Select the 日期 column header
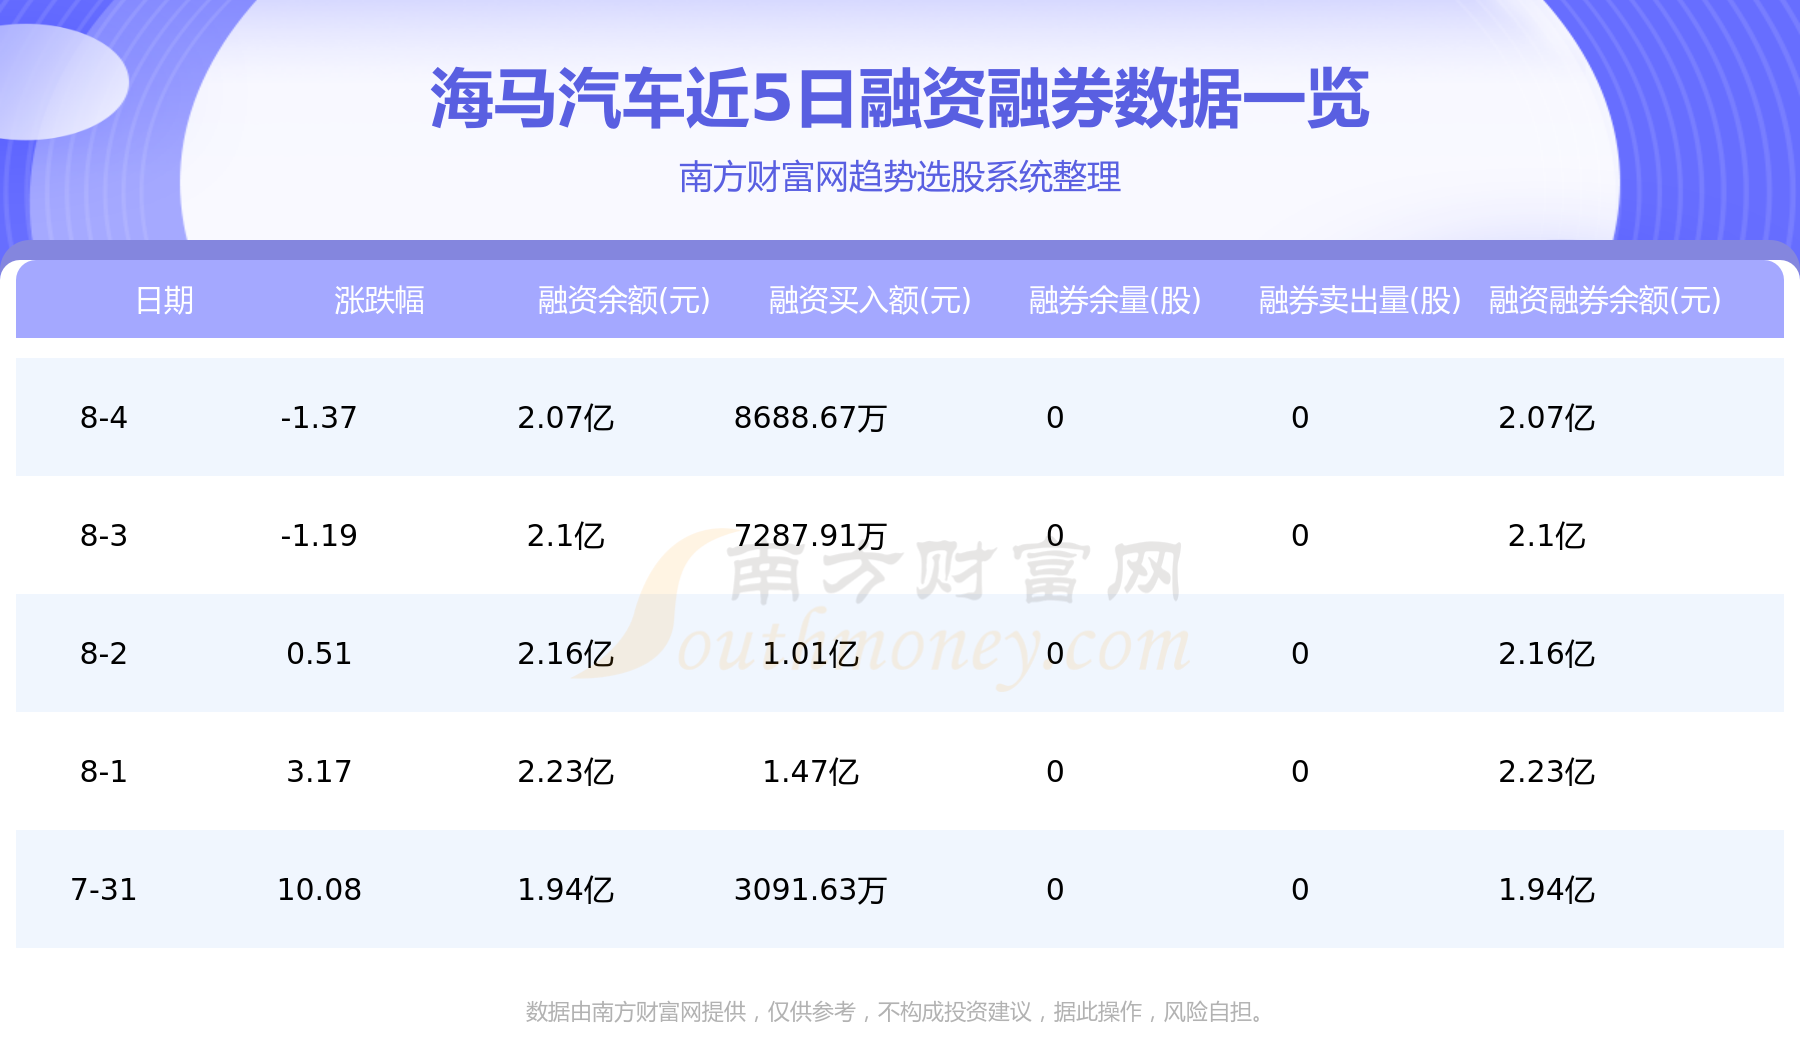Screen dimensions: 1800x1055 (164, 300)
